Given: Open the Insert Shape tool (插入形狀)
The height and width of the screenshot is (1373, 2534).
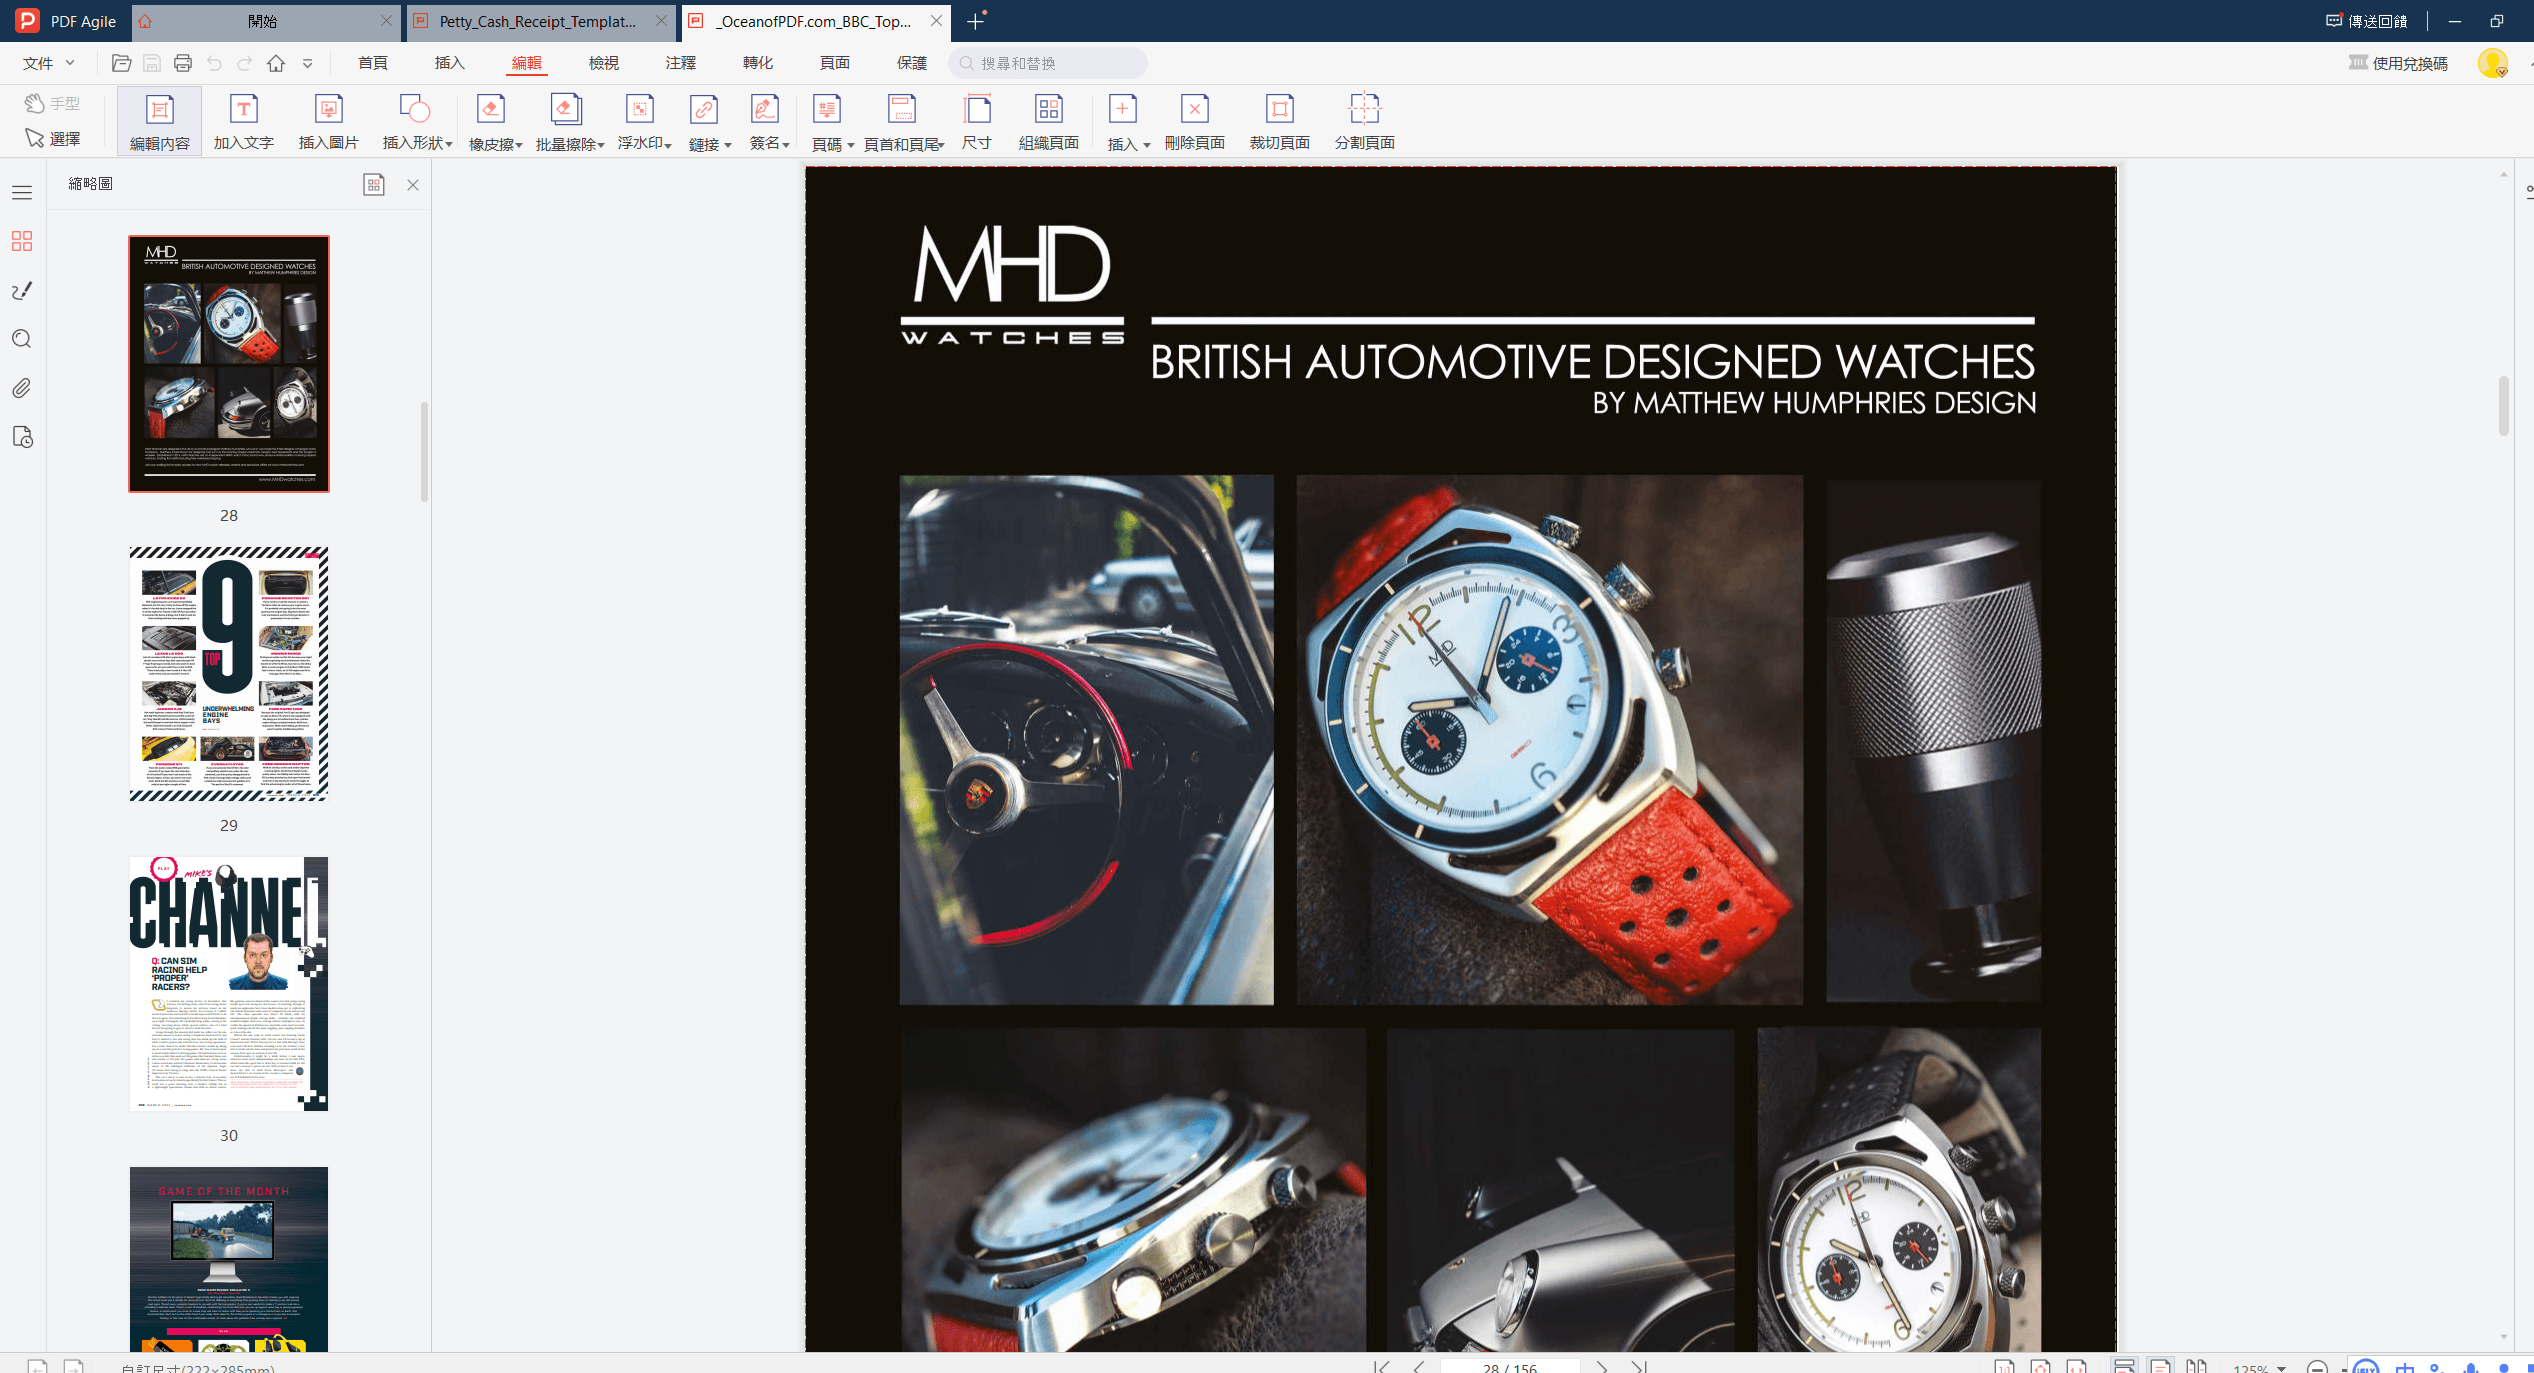Looking at the screenshot, I should click(x=413, y=121).
